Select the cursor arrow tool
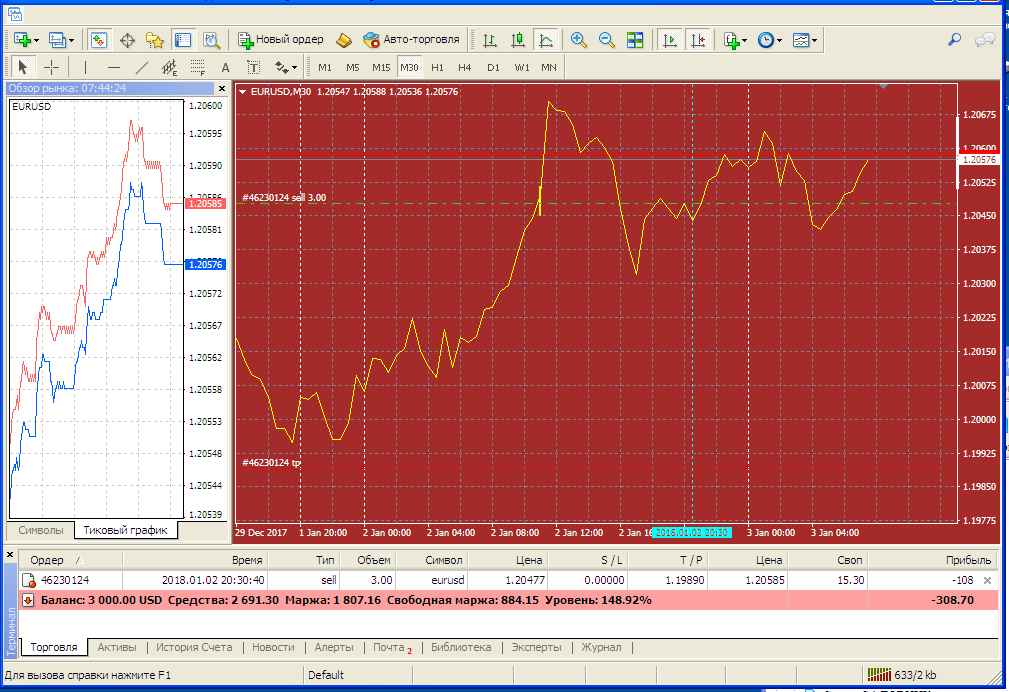Screen dimensions: 1009x692 tap(23, 67)
